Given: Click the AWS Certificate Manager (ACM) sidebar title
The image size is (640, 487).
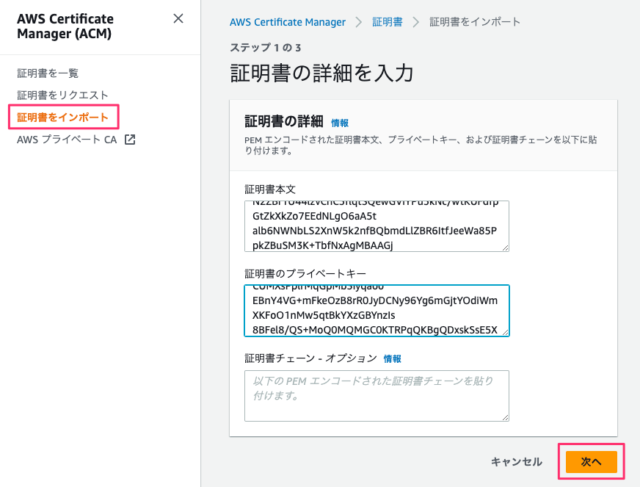Looking at the screenshot, I should point(65,26).
